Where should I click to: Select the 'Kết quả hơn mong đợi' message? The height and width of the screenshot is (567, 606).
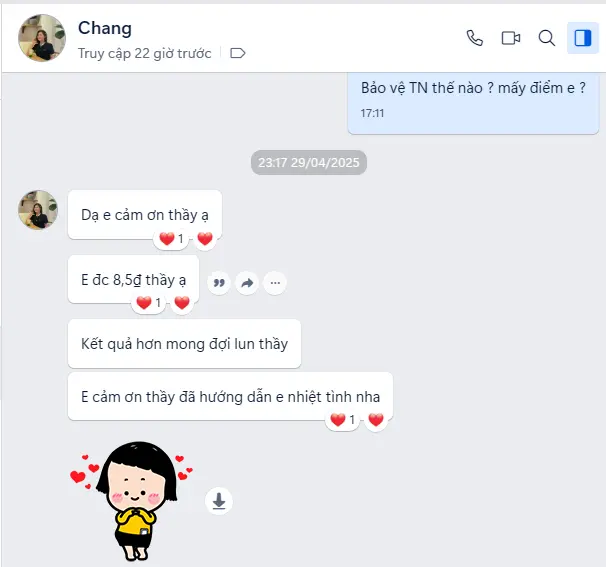[184, 344]
